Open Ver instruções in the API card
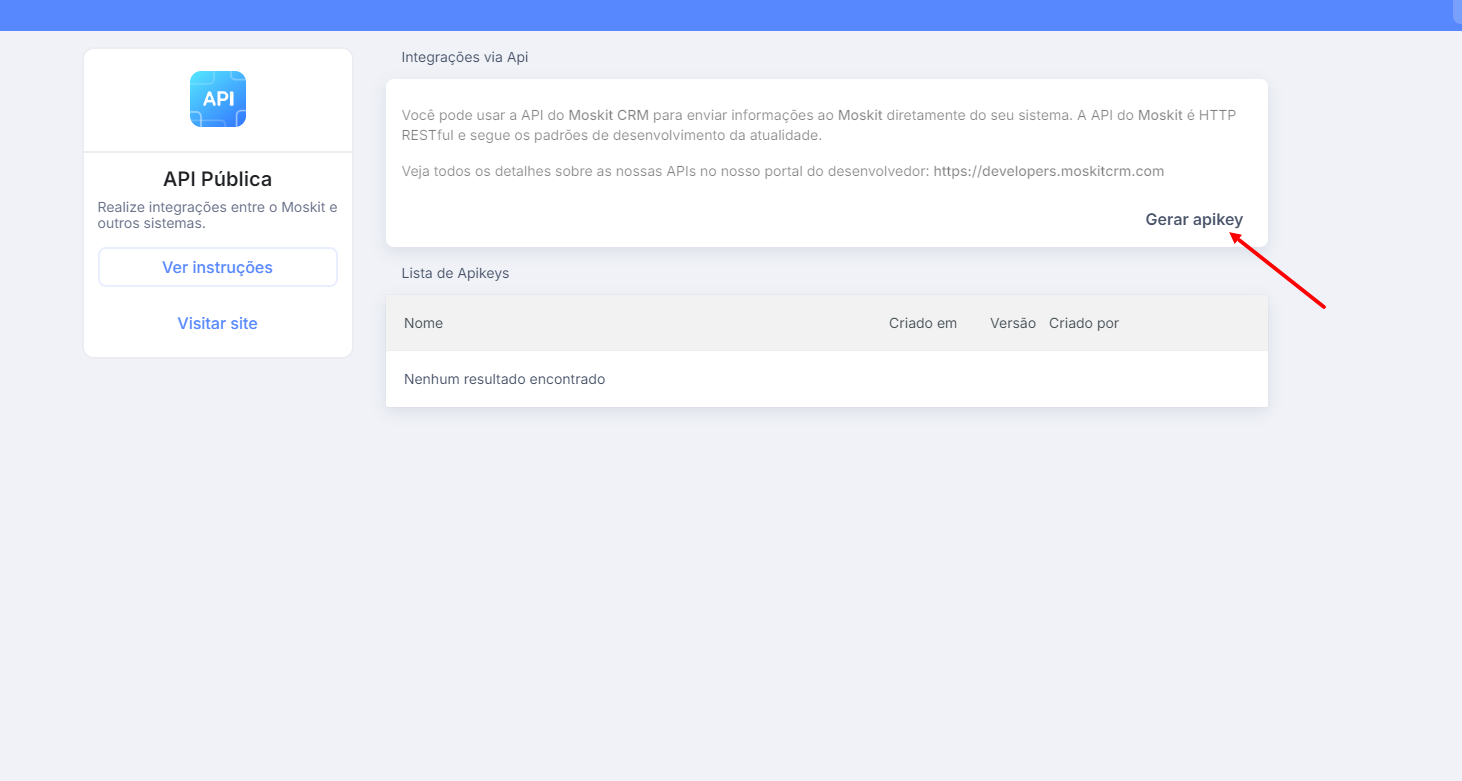1462x781 pixels. coord(218,268)
